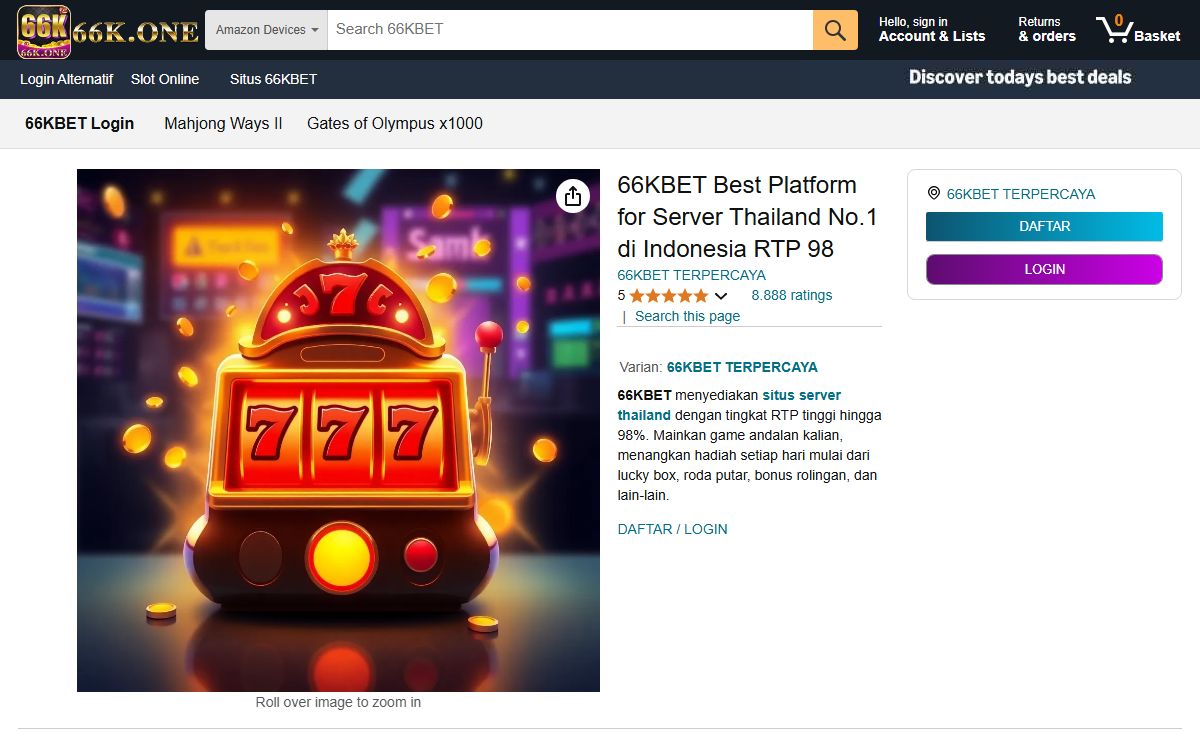The width and height of the screenshot is (1200, 740).
Task: Click DAFTAR / LOGIN text link
Action: pos(672,529)
